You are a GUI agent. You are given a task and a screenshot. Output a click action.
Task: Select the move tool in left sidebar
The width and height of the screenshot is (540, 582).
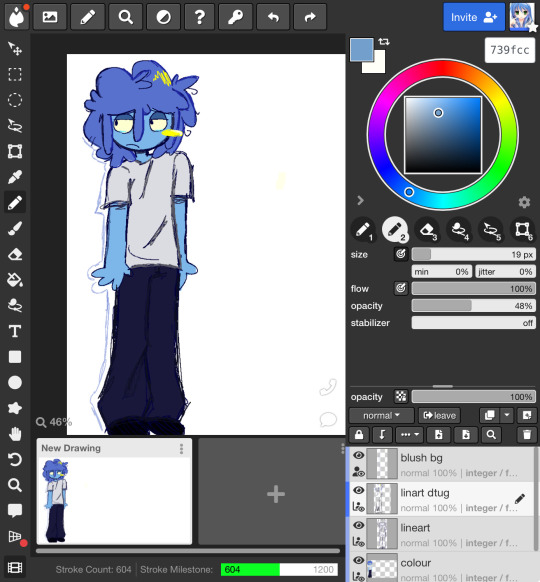click(15, 49)
